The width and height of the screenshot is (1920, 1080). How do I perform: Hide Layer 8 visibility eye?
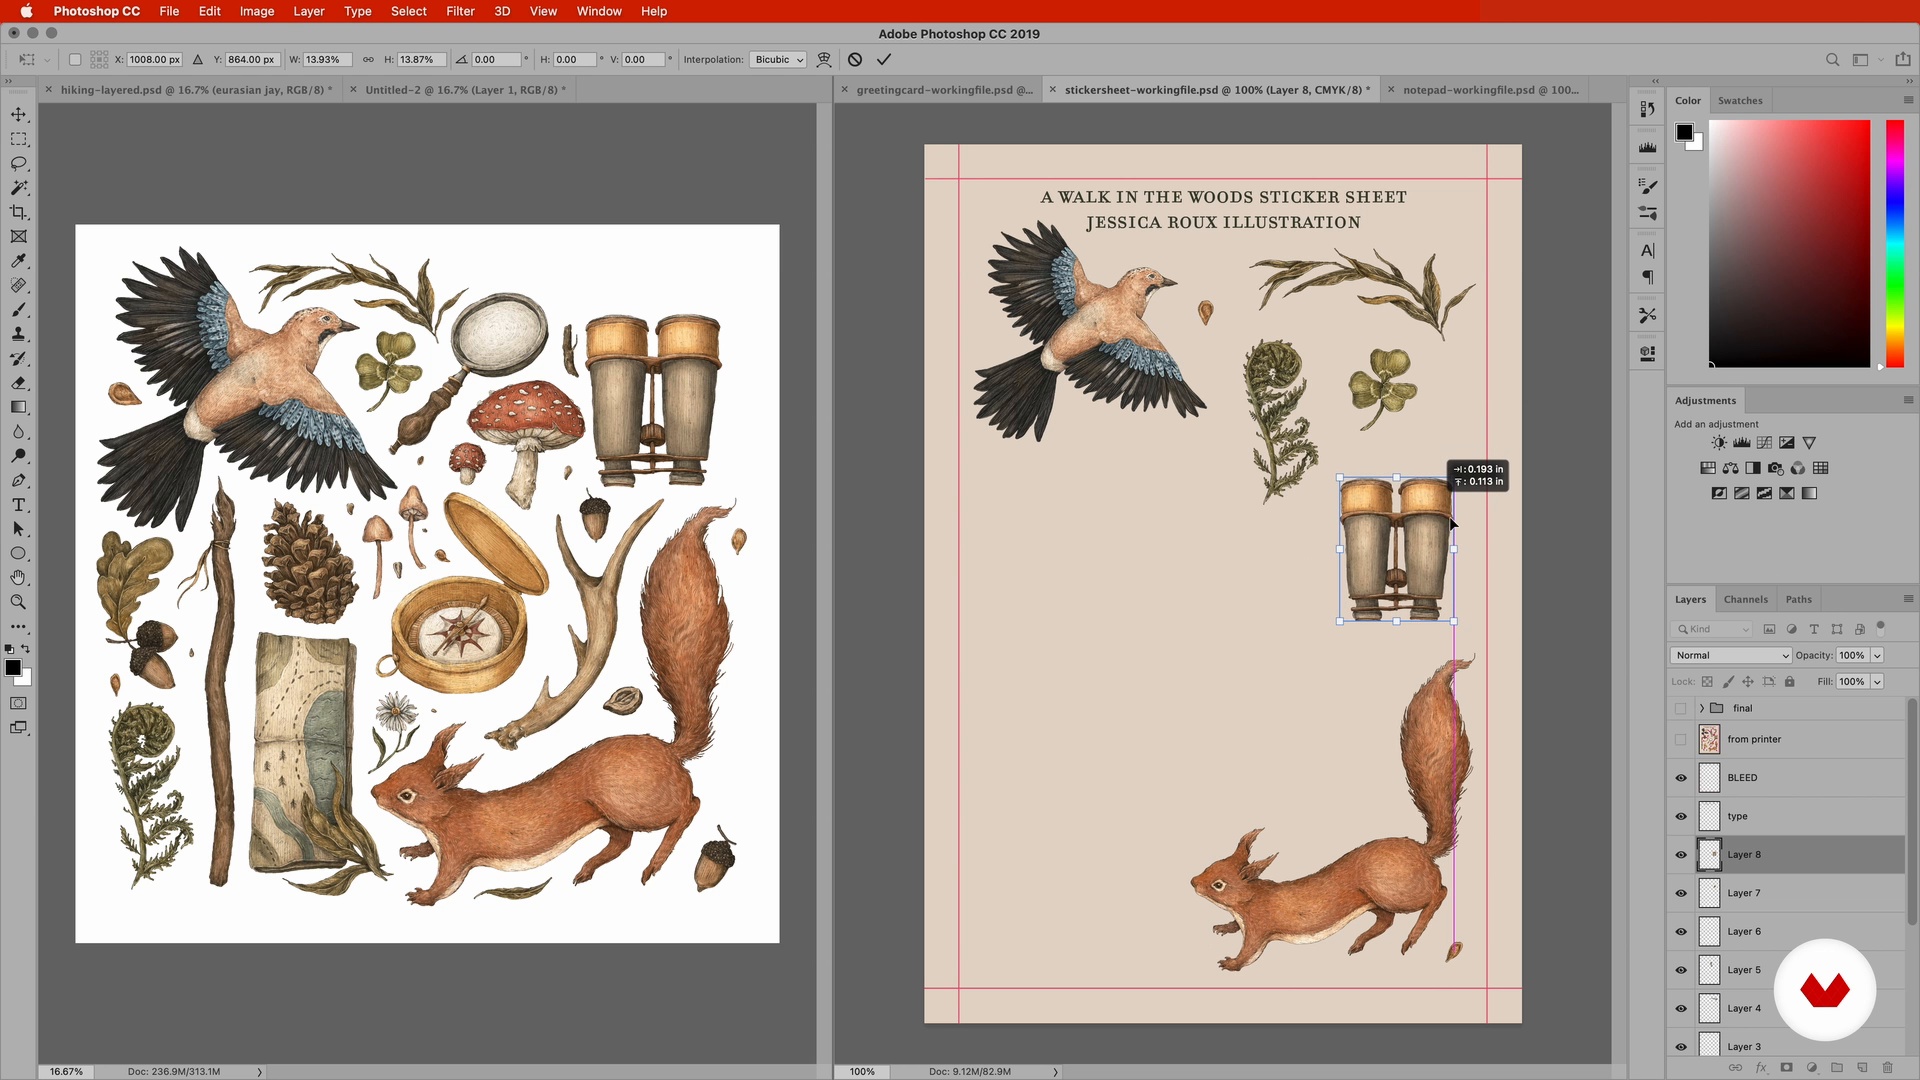(x=1681, y=855)
